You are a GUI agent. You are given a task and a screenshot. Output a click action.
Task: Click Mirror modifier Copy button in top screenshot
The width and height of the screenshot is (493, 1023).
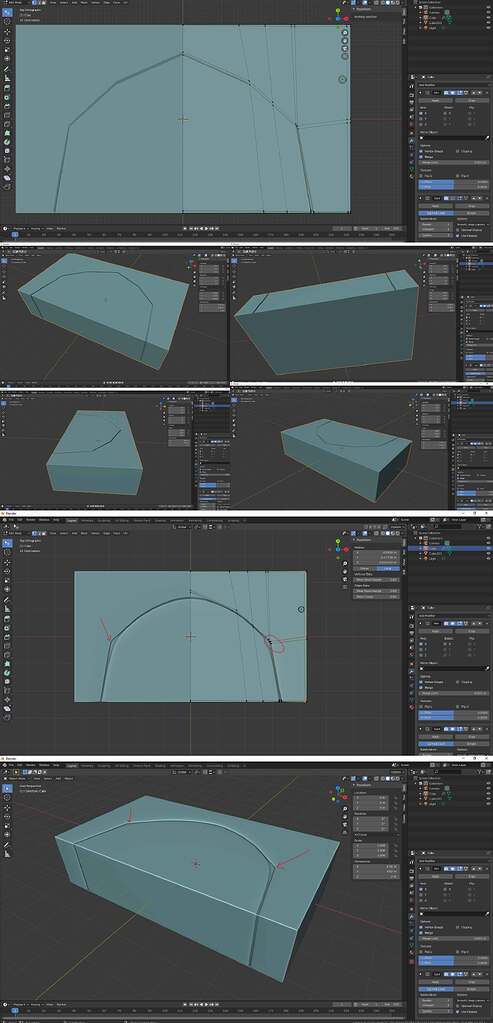[x=471, y=100]
